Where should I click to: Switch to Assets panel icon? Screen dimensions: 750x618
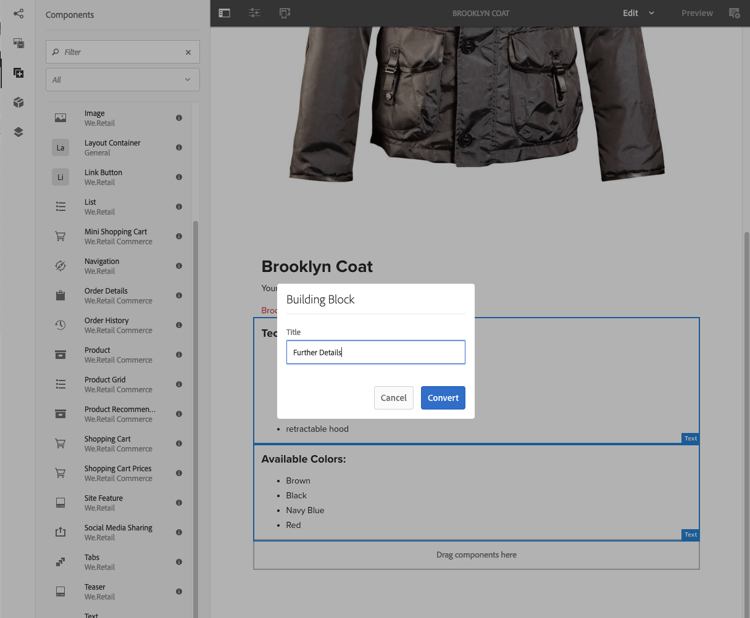click(x=18, y=43)
